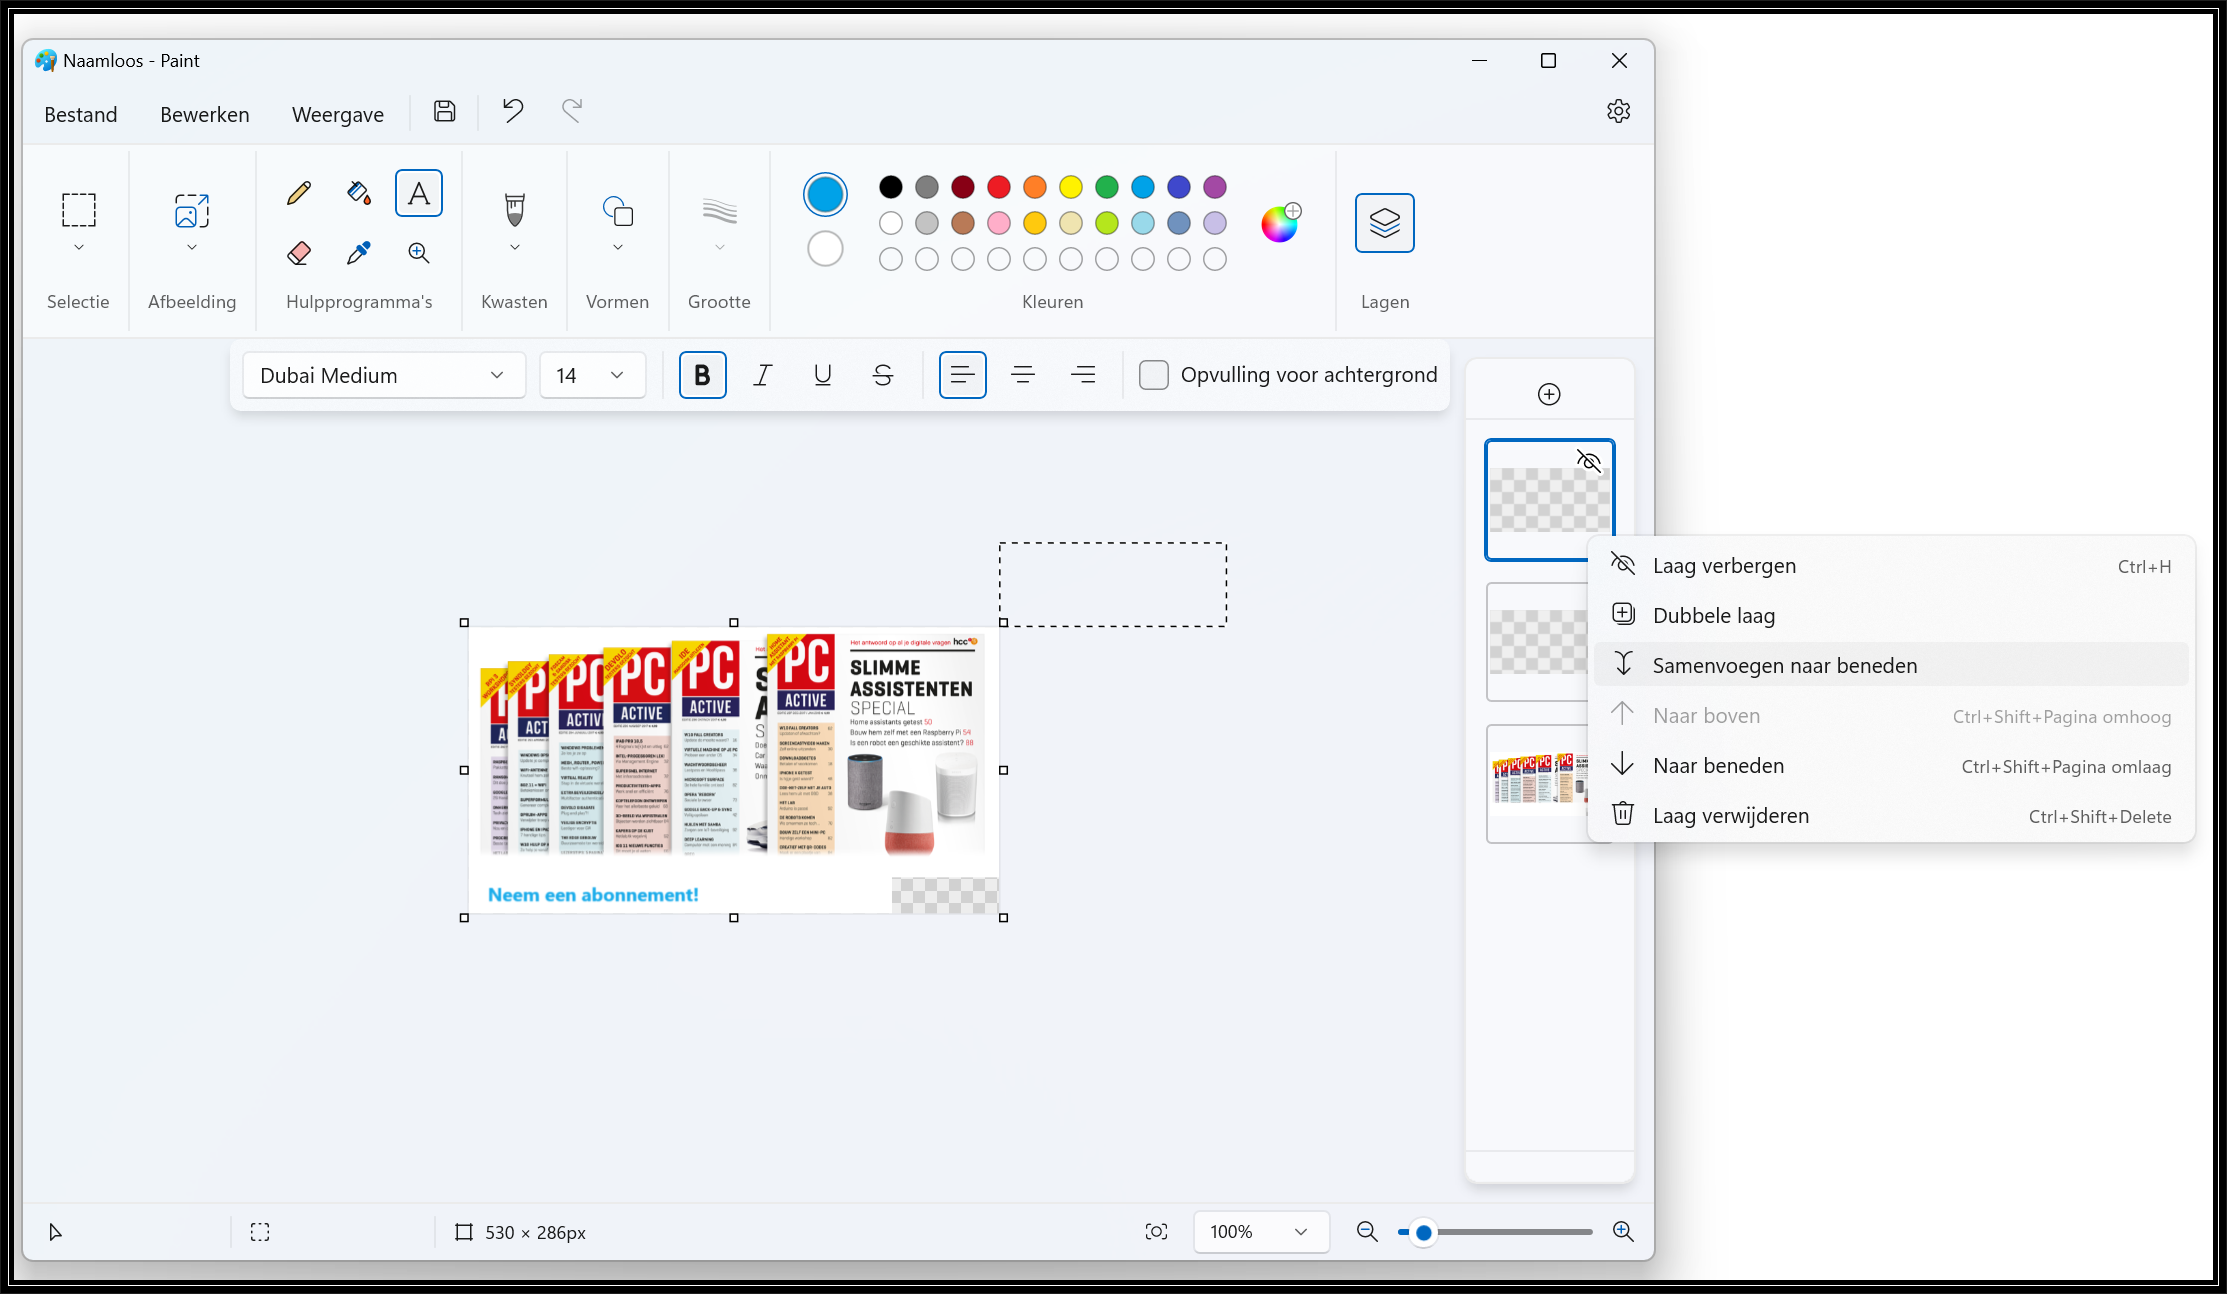The width and height of the screenshot is (2227, 1294).
Task: Click the white secondary color circle
Action: point(825,249)
